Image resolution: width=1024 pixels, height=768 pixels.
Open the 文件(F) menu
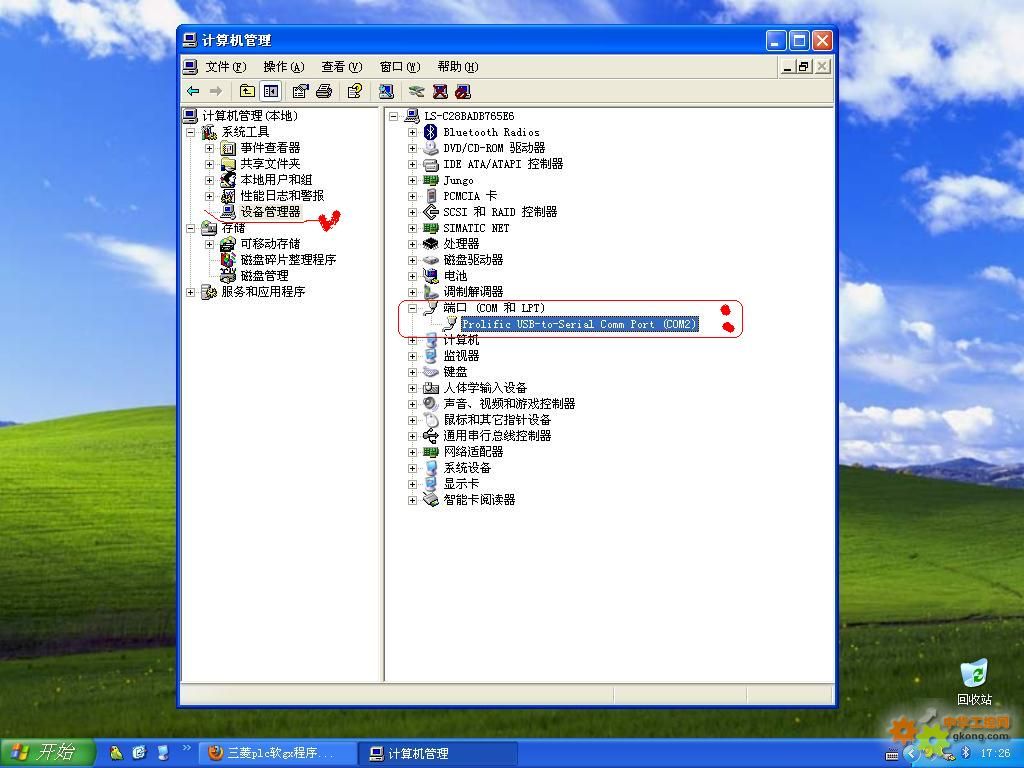pos(225,67)
